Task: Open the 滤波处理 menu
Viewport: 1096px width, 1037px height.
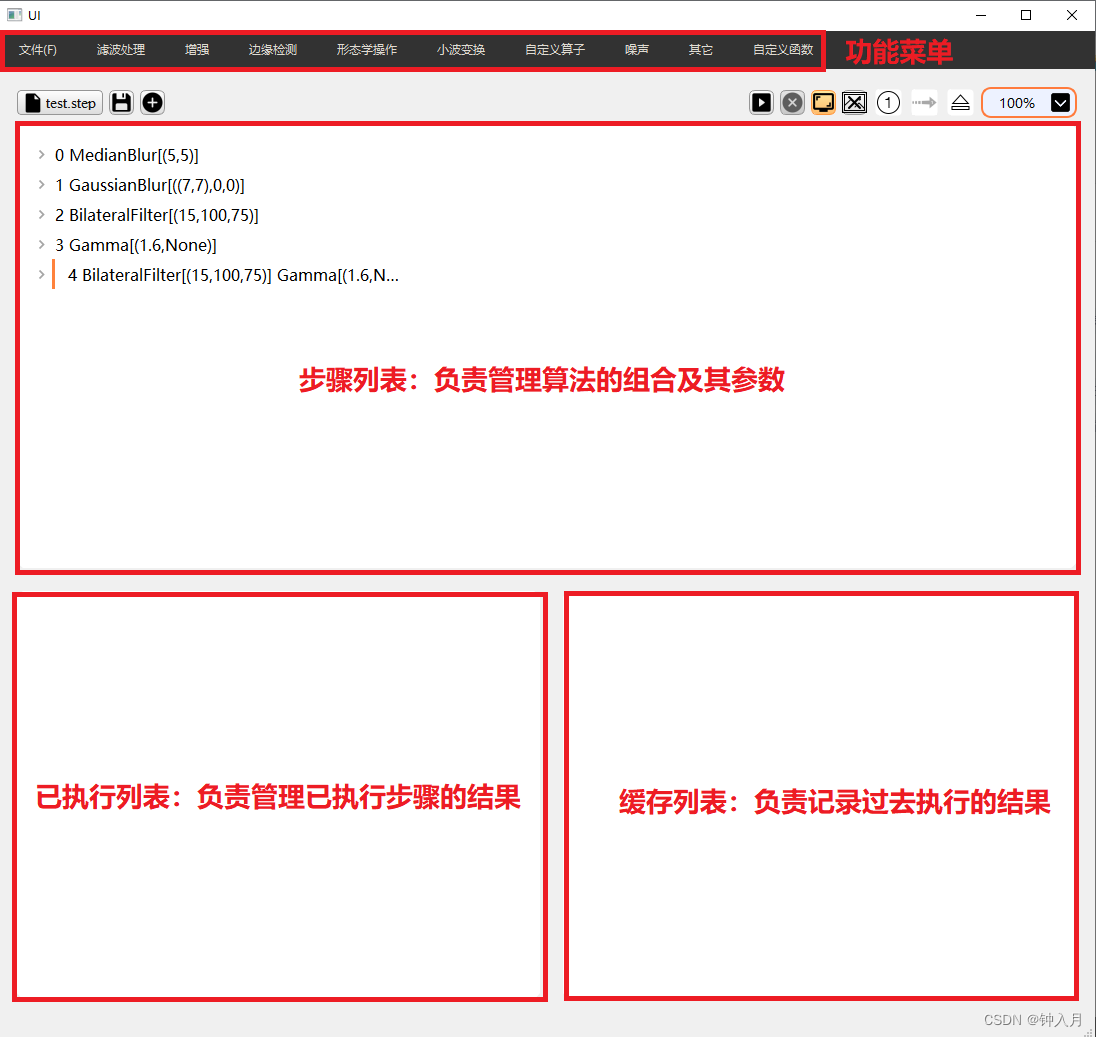Action: [121, 50]
